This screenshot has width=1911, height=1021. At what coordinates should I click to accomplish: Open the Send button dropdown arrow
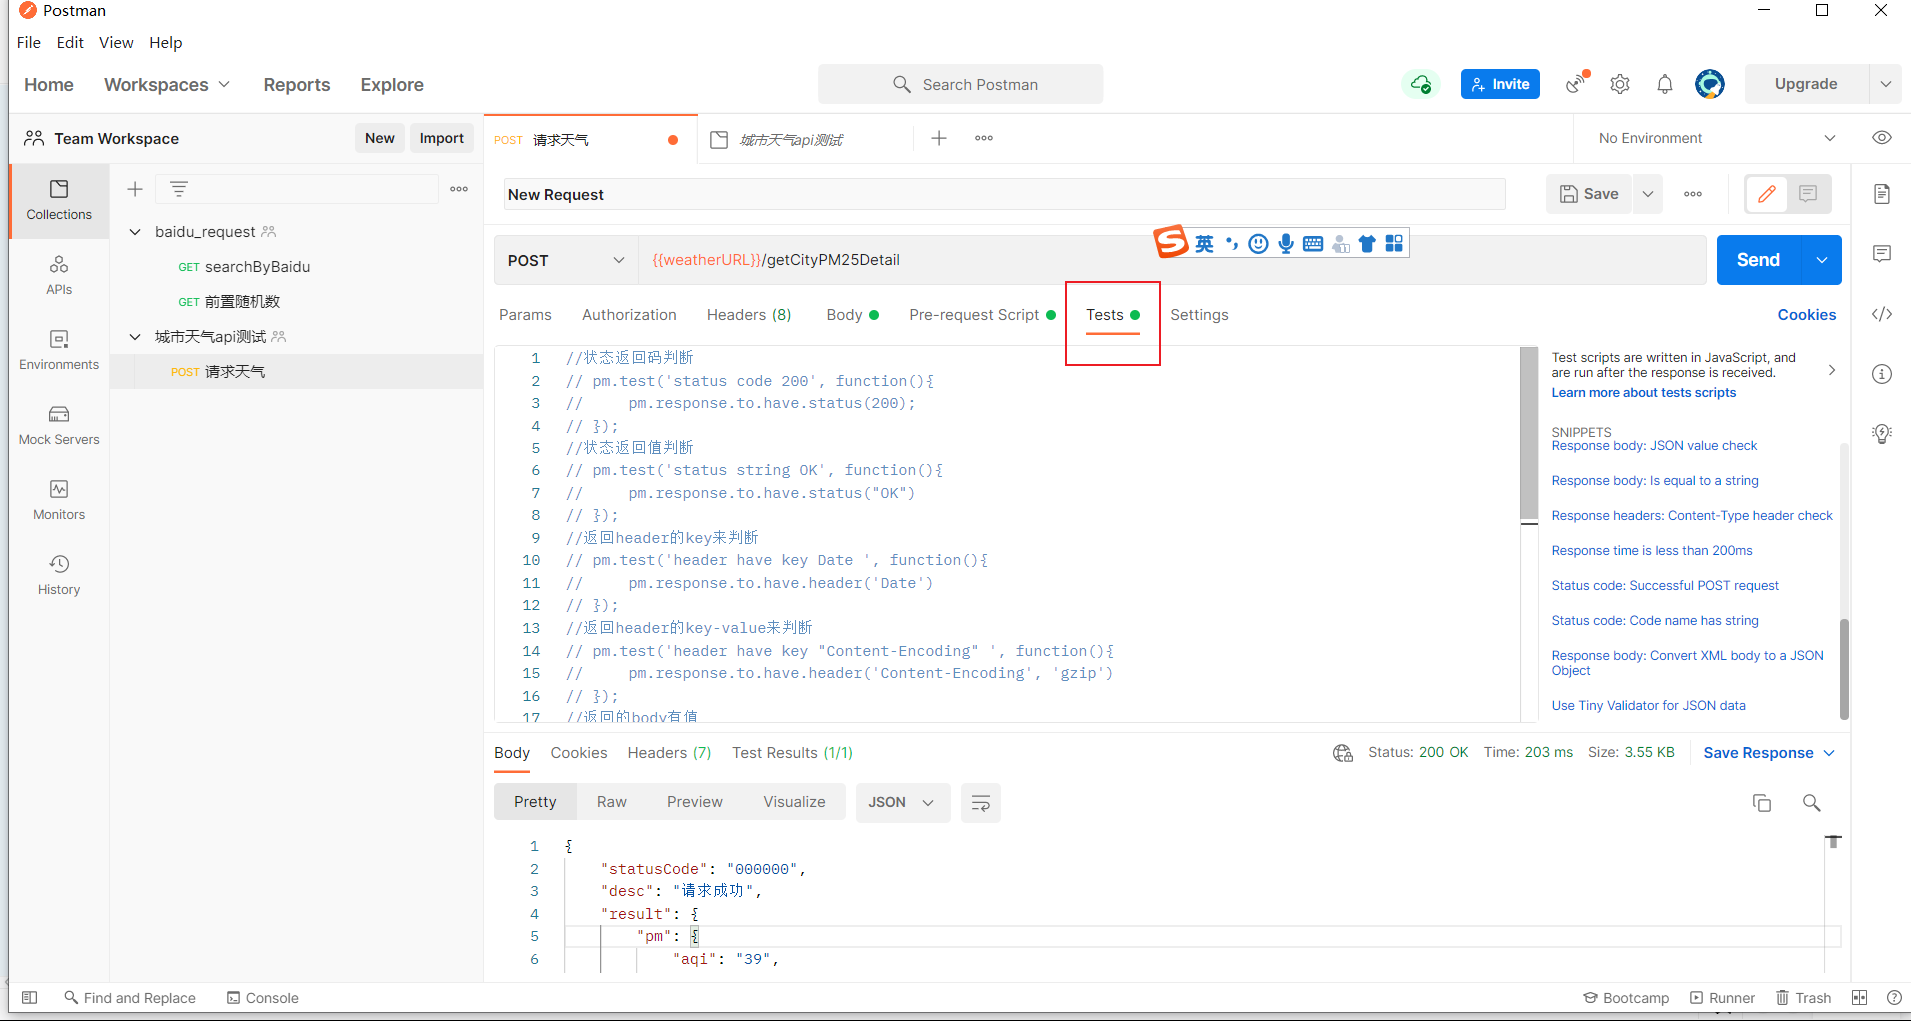pos(1822,260)
